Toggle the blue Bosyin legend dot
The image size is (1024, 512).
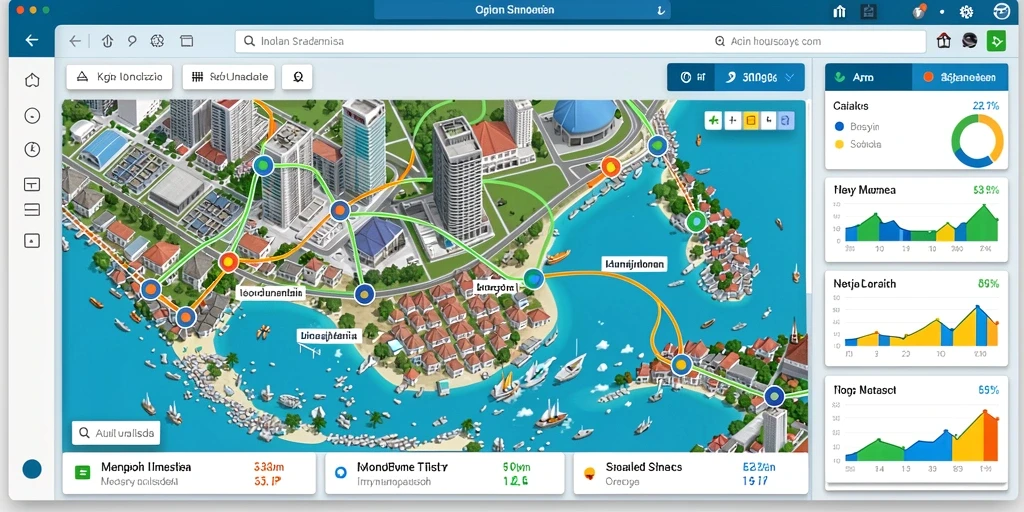pos(839,127)
